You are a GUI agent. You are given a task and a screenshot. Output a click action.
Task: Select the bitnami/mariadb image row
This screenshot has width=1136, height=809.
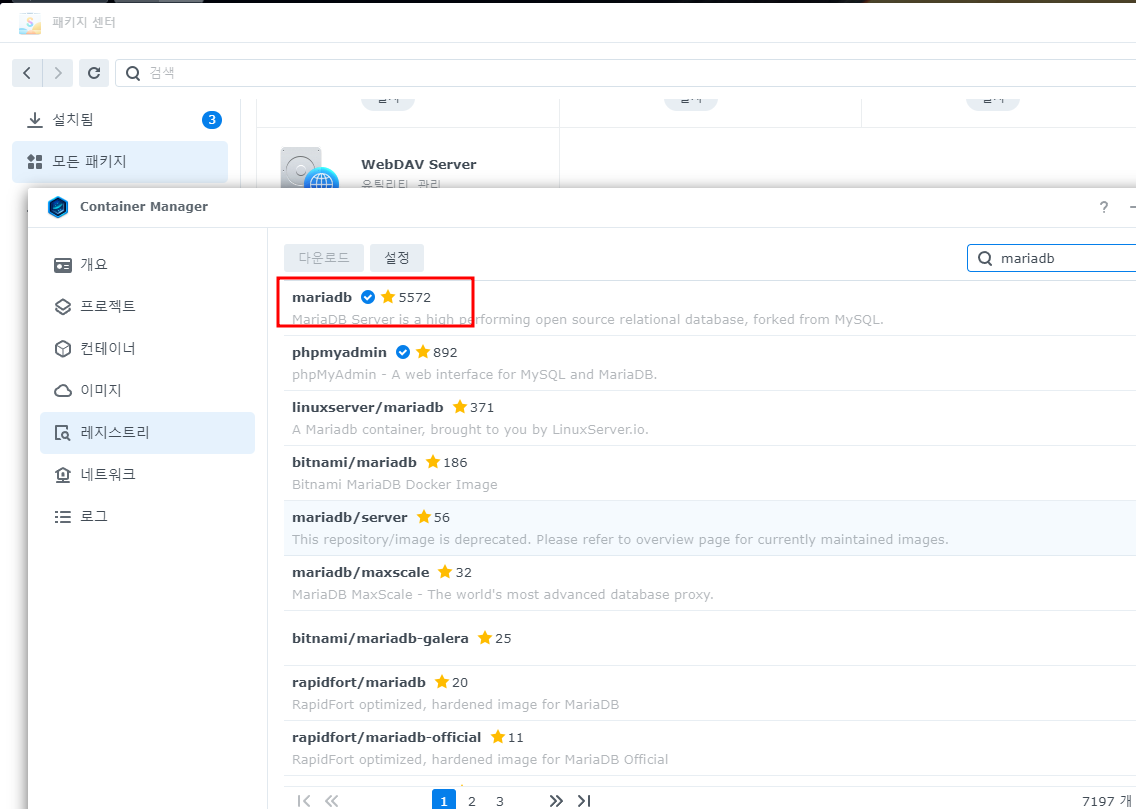710,474
